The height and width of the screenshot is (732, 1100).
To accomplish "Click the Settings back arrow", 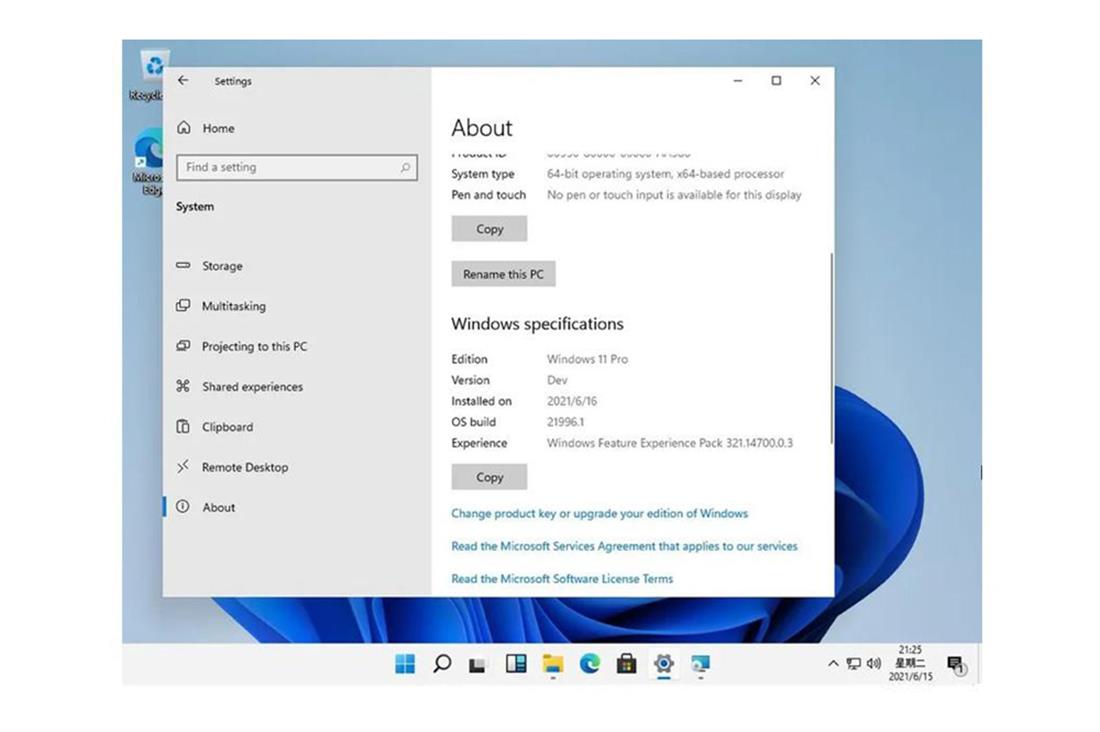I will point(183,81).
